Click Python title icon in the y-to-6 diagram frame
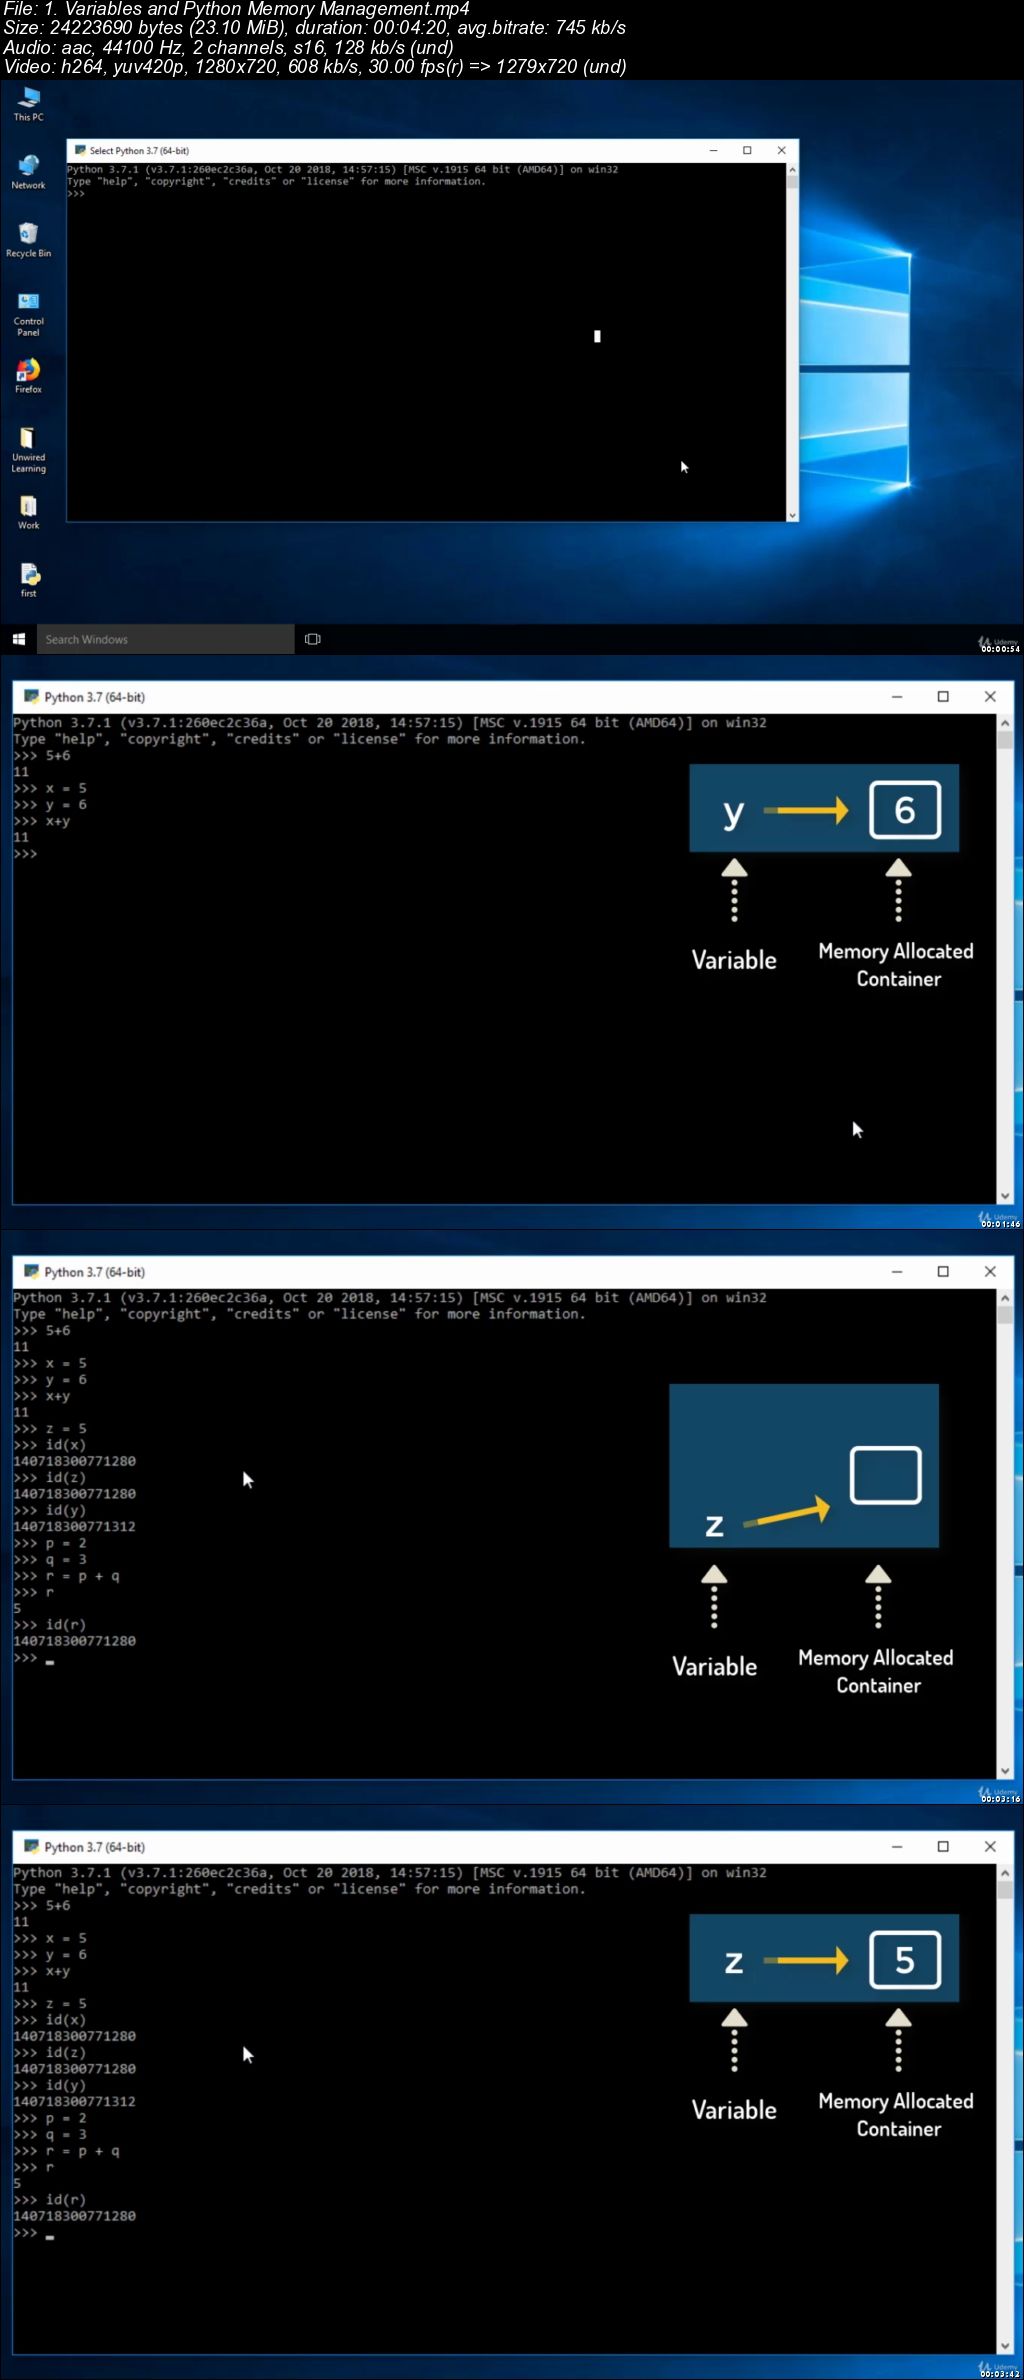The width and height of the screenshot is (1024, 2380). tap(31, 696)
